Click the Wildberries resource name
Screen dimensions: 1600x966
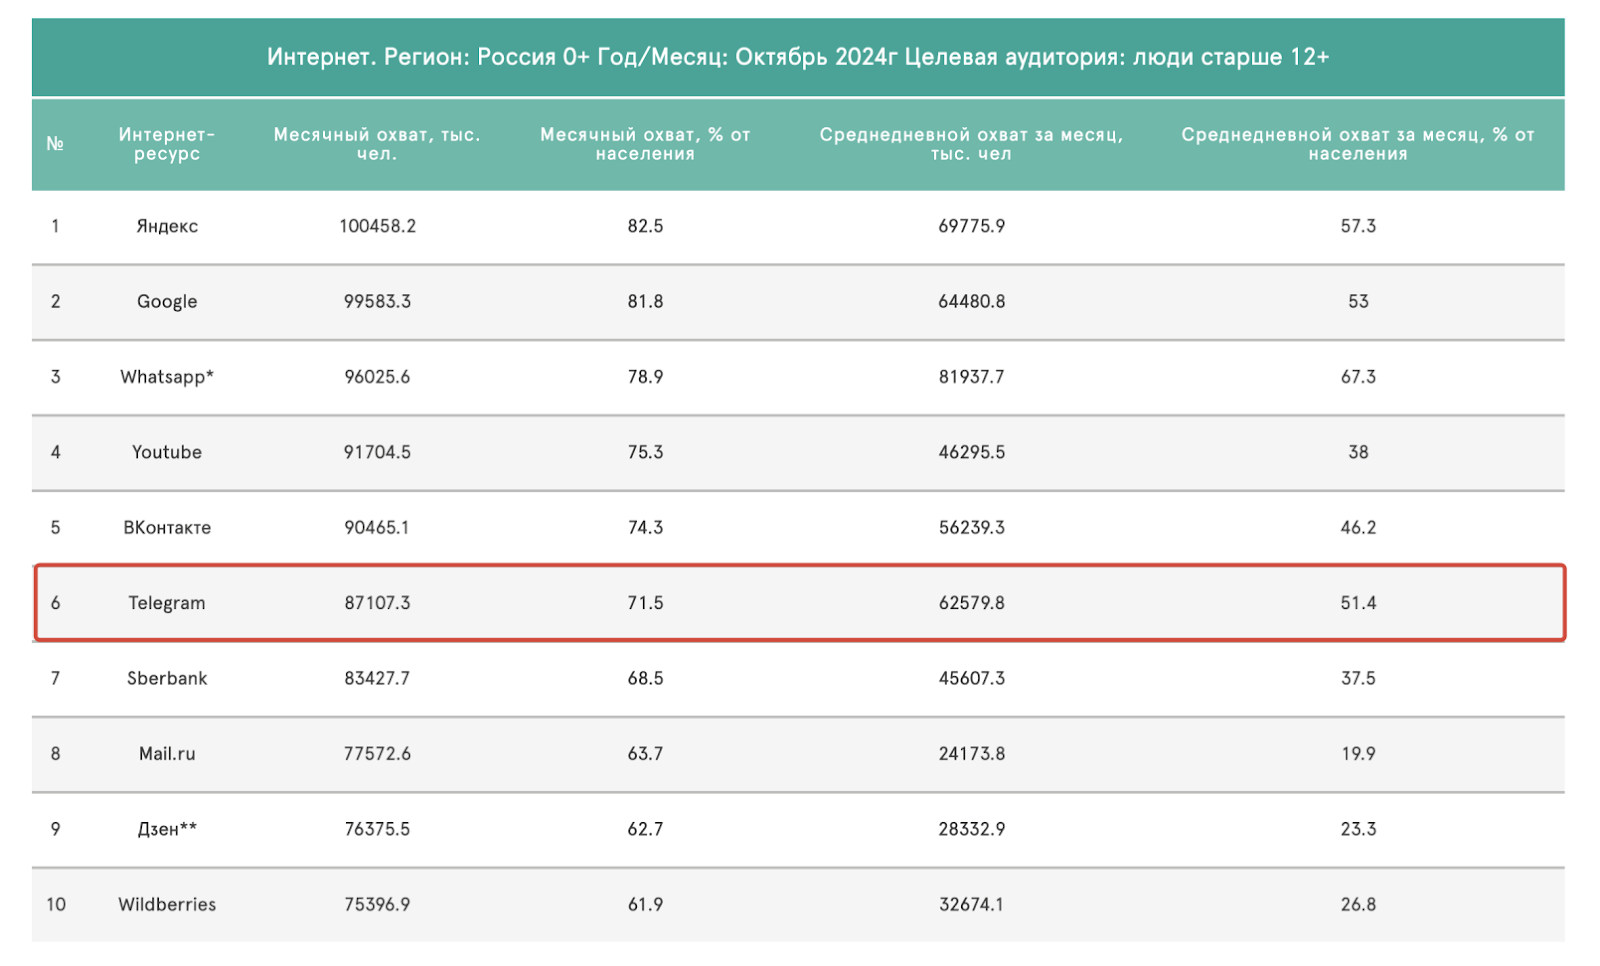click(x=167, y=905)
